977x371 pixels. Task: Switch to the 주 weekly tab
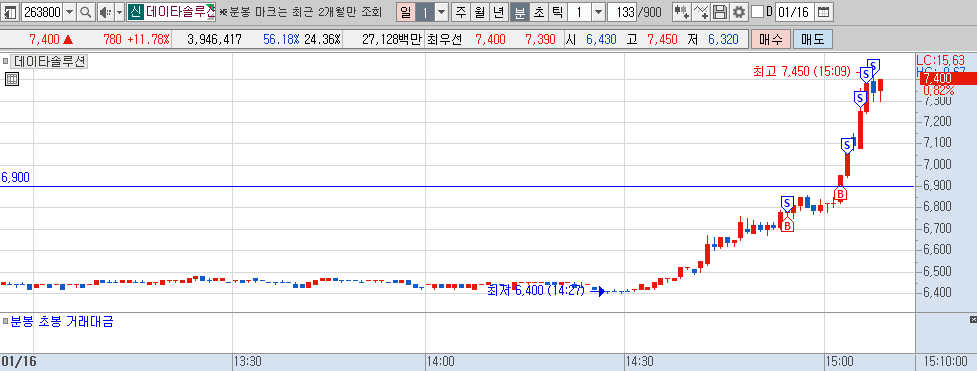pos(460,12)
